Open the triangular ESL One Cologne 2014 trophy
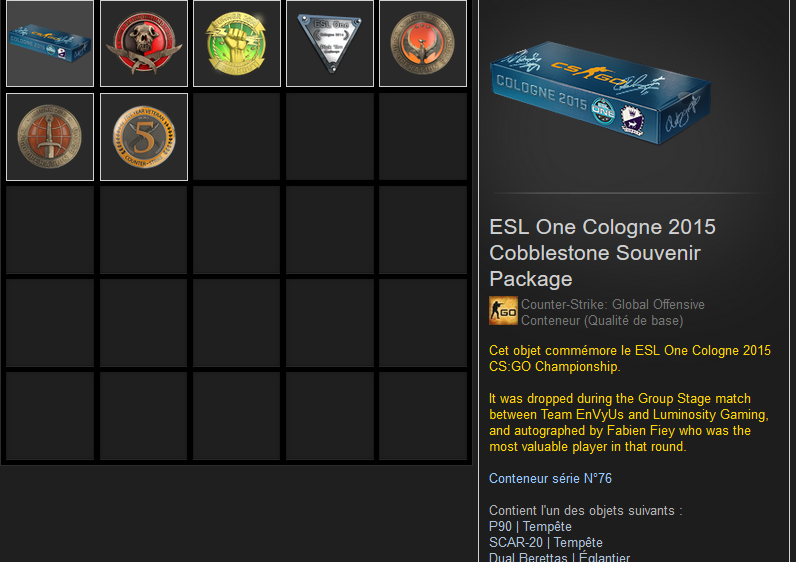This screenshot has height=562, width=796. [330, 44]
